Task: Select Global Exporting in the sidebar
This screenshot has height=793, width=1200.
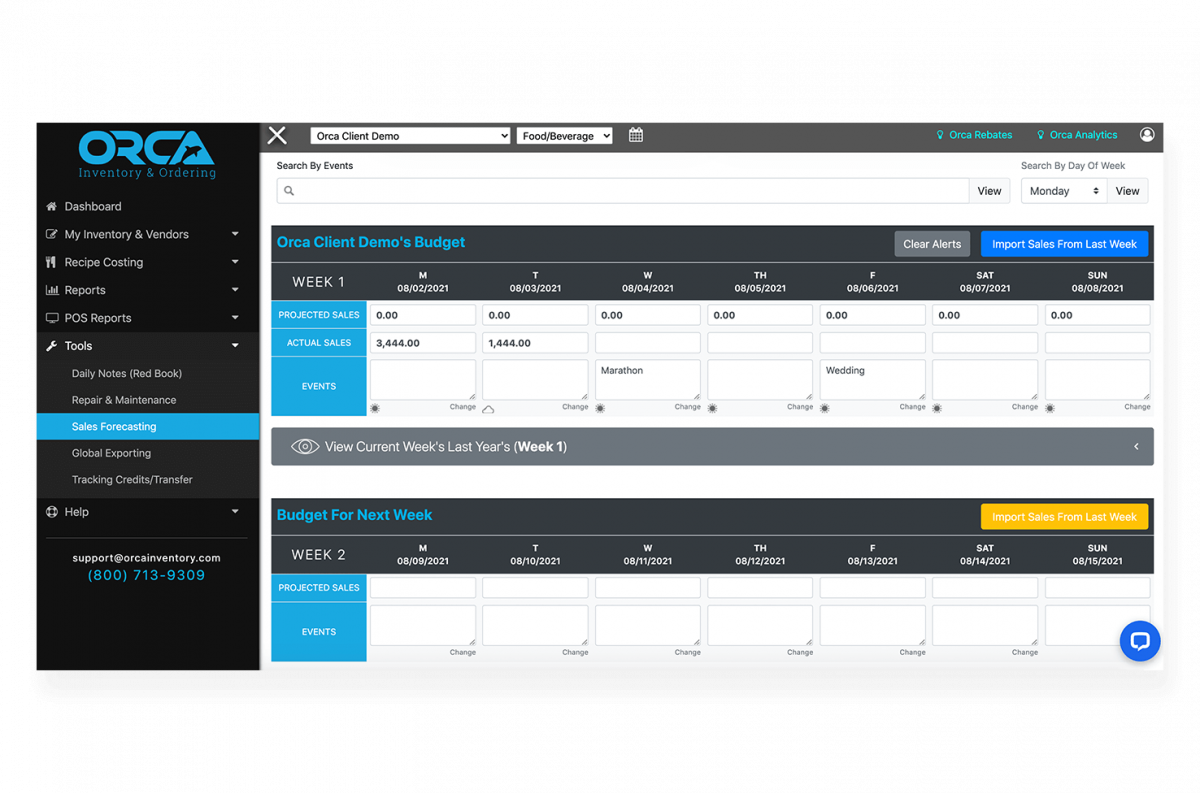Action: pos(112,452)
